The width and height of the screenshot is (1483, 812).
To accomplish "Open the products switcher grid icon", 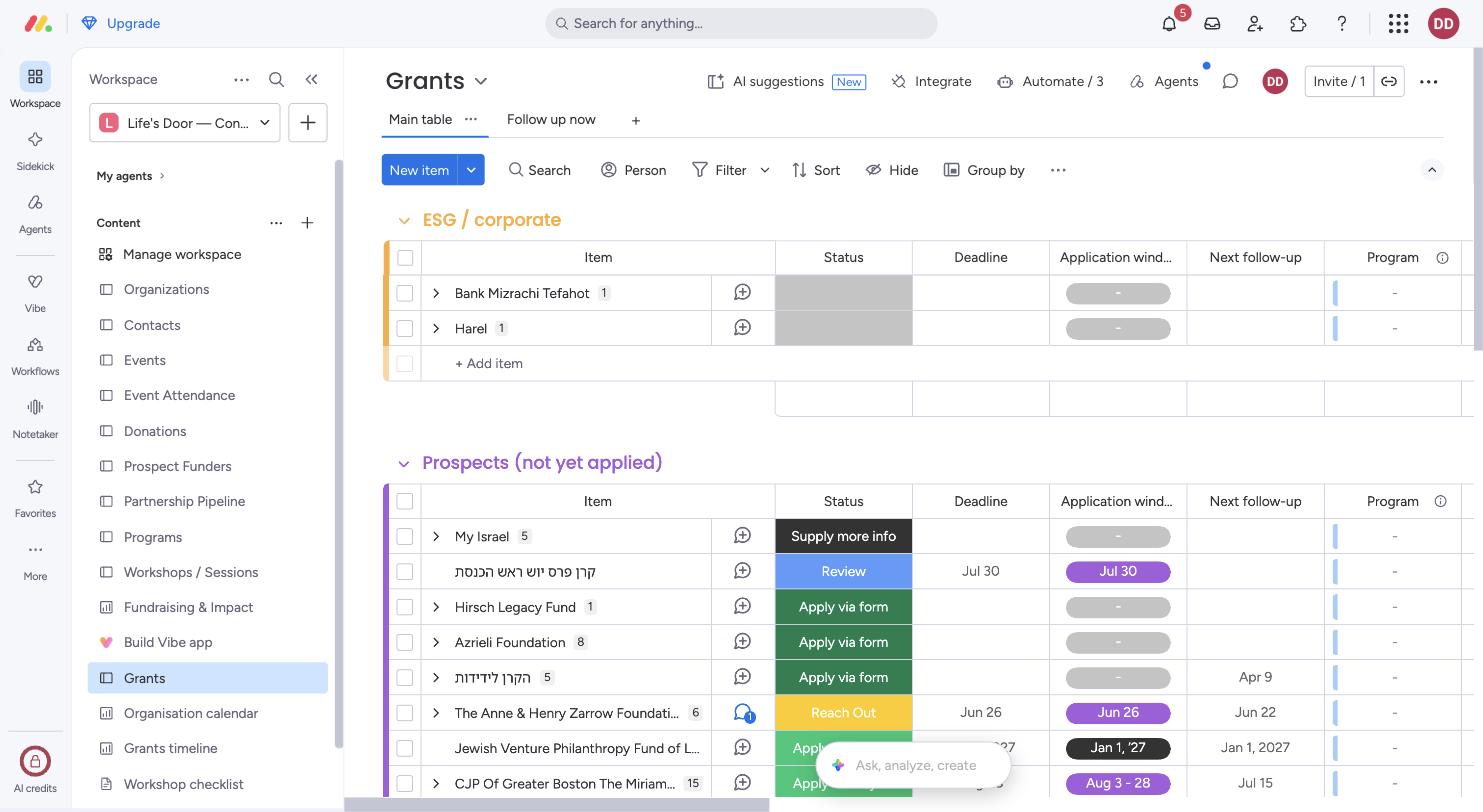I will pos(1399,23).
